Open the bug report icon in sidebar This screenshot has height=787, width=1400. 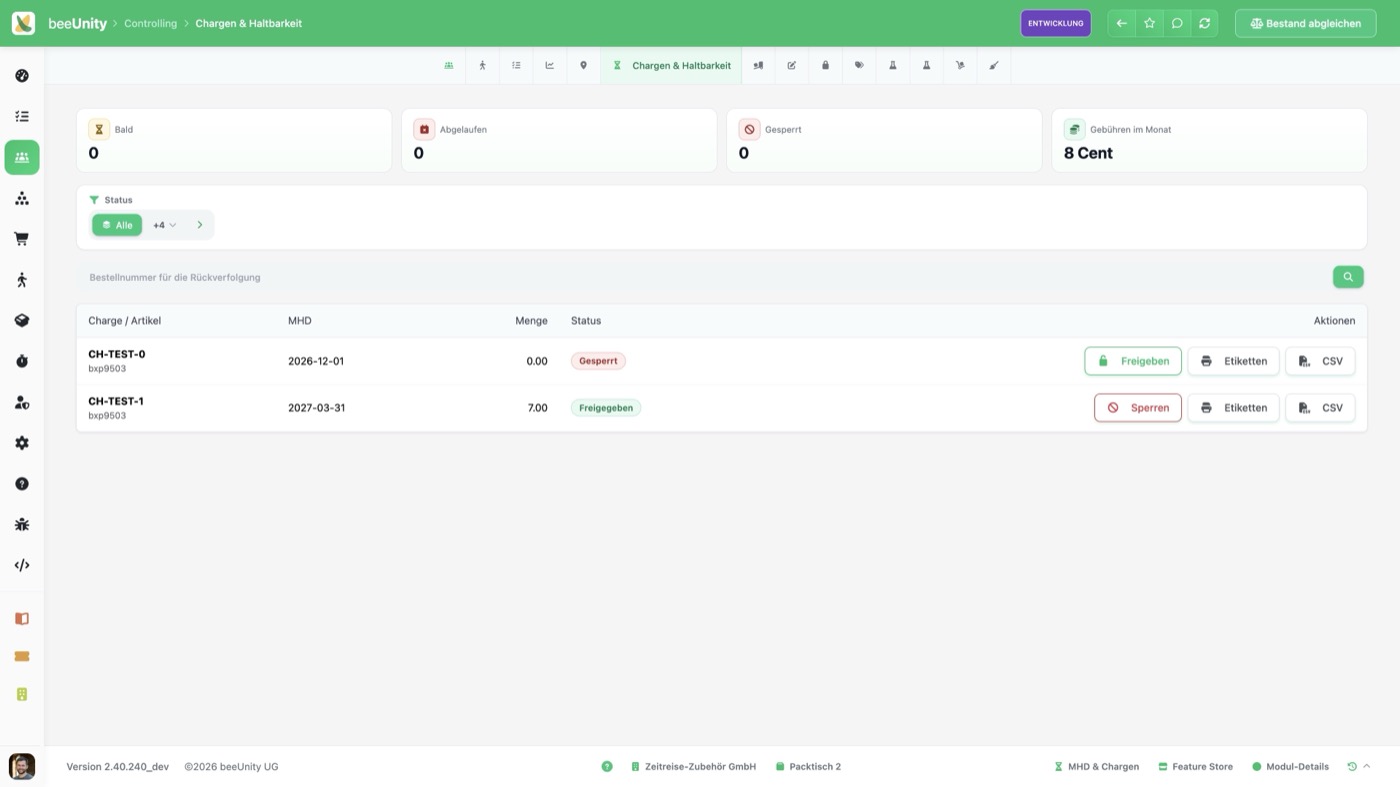pos(22,524)
